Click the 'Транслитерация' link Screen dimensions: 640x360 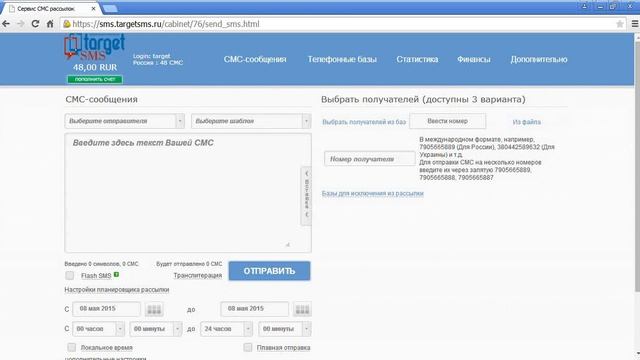[198, 276]
